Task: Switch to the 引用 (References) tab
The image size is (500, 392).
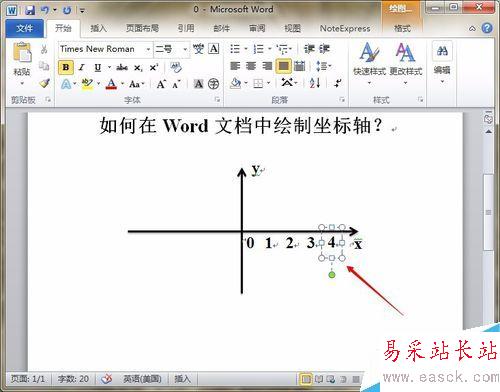Action: (x=186, y=29)
